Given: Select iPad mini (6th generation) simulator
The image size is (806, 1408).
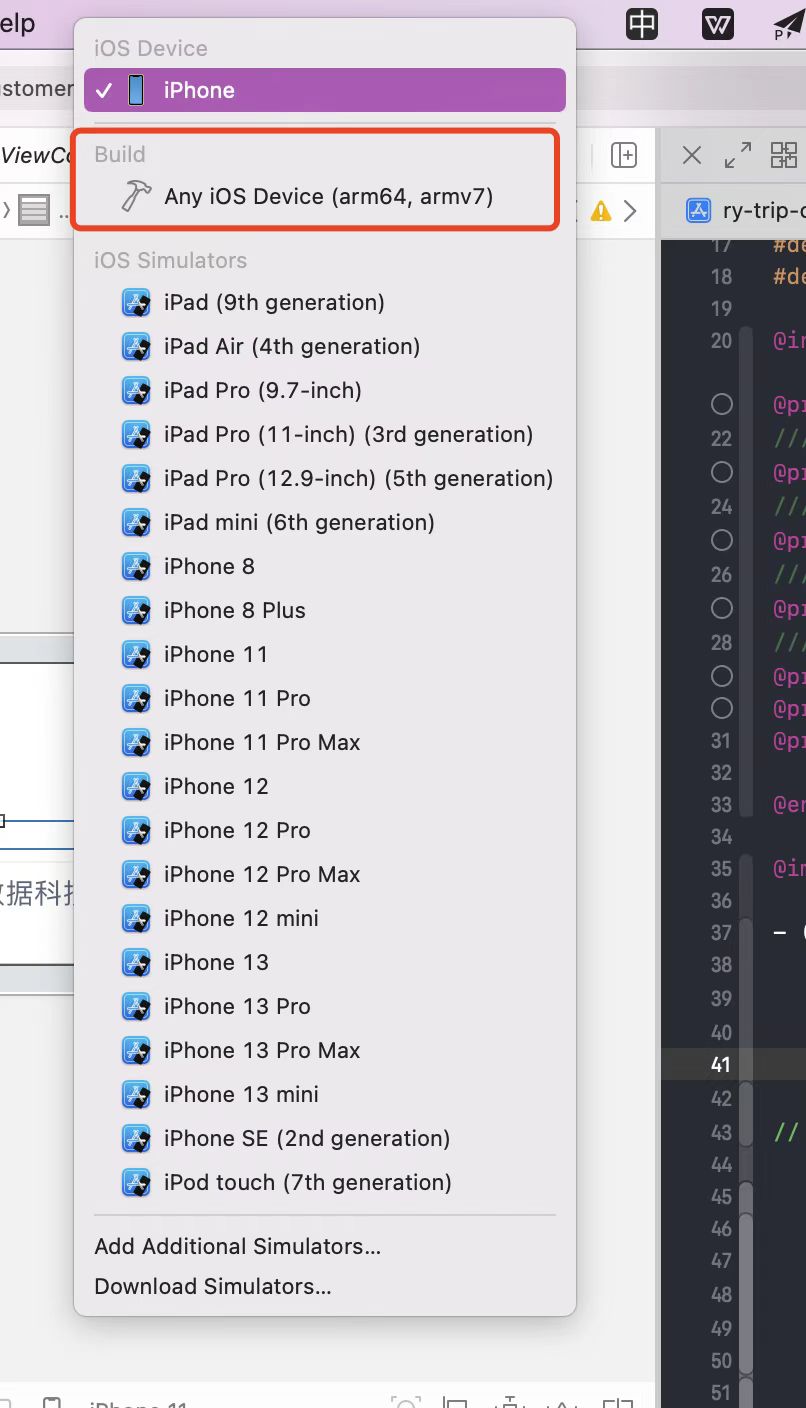Looking at the screenshot, I should click(x=325, y=522).
